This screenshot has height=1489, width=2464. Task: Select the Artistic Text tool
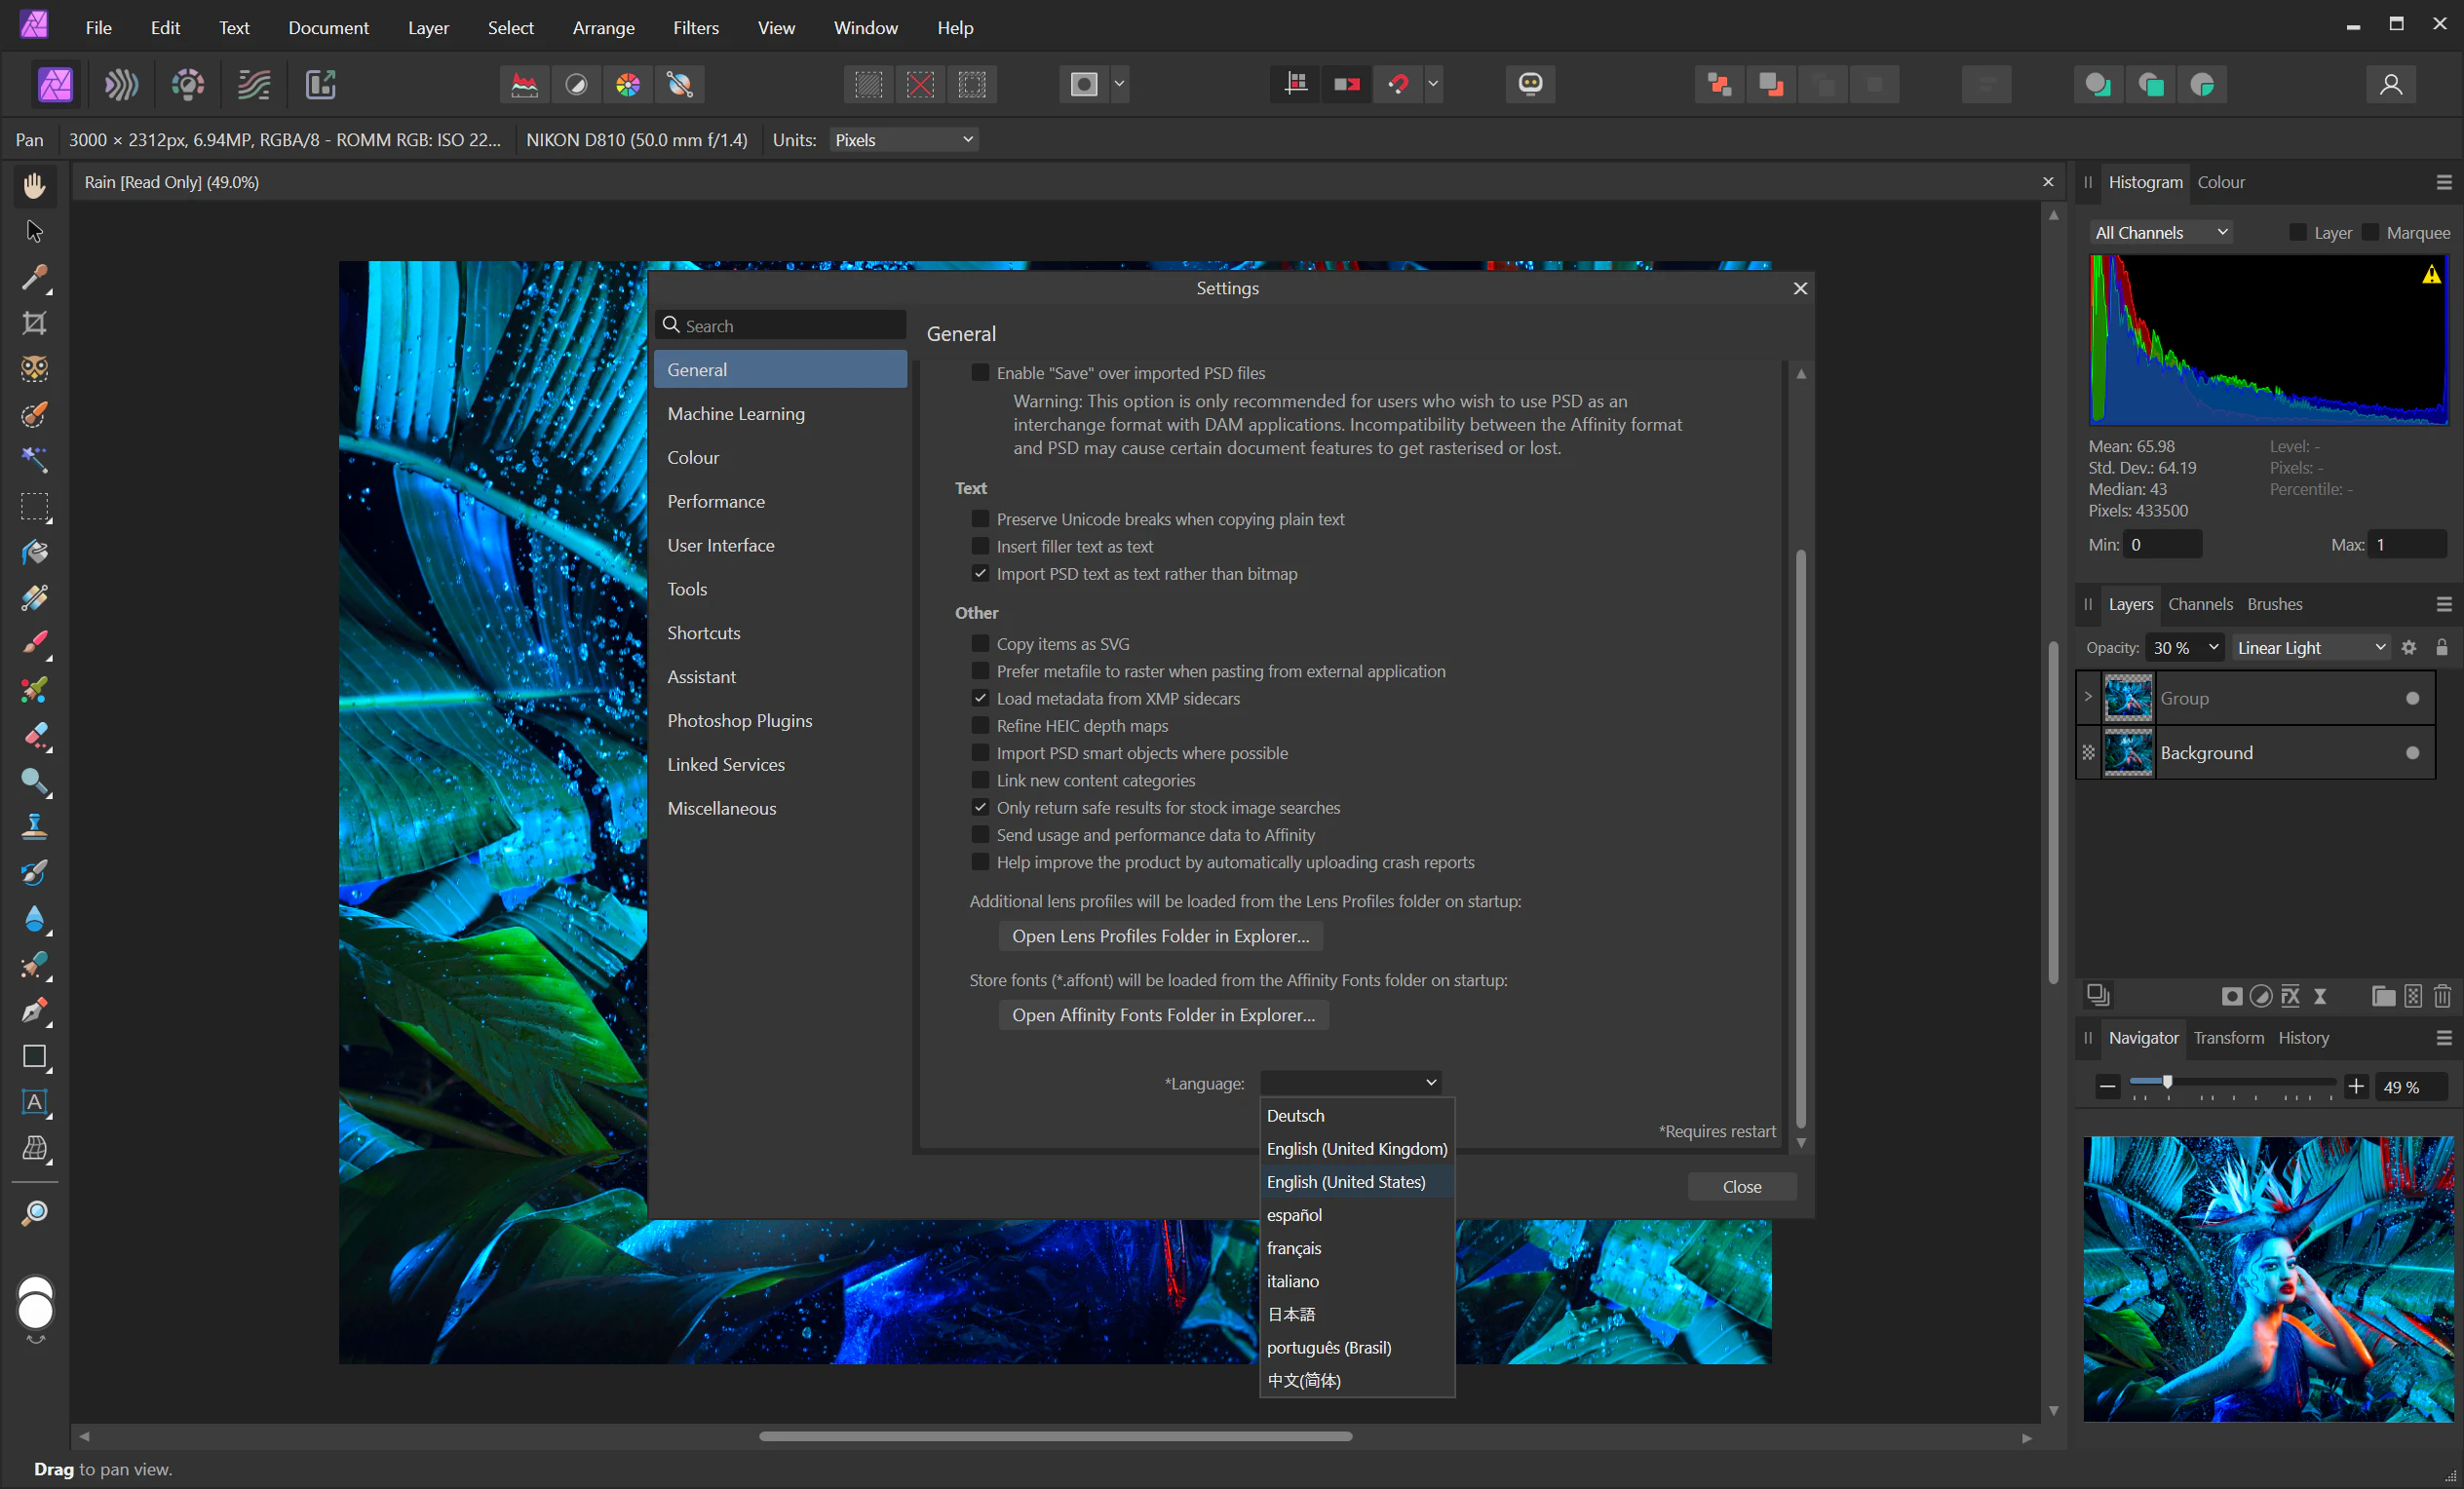34,1102
